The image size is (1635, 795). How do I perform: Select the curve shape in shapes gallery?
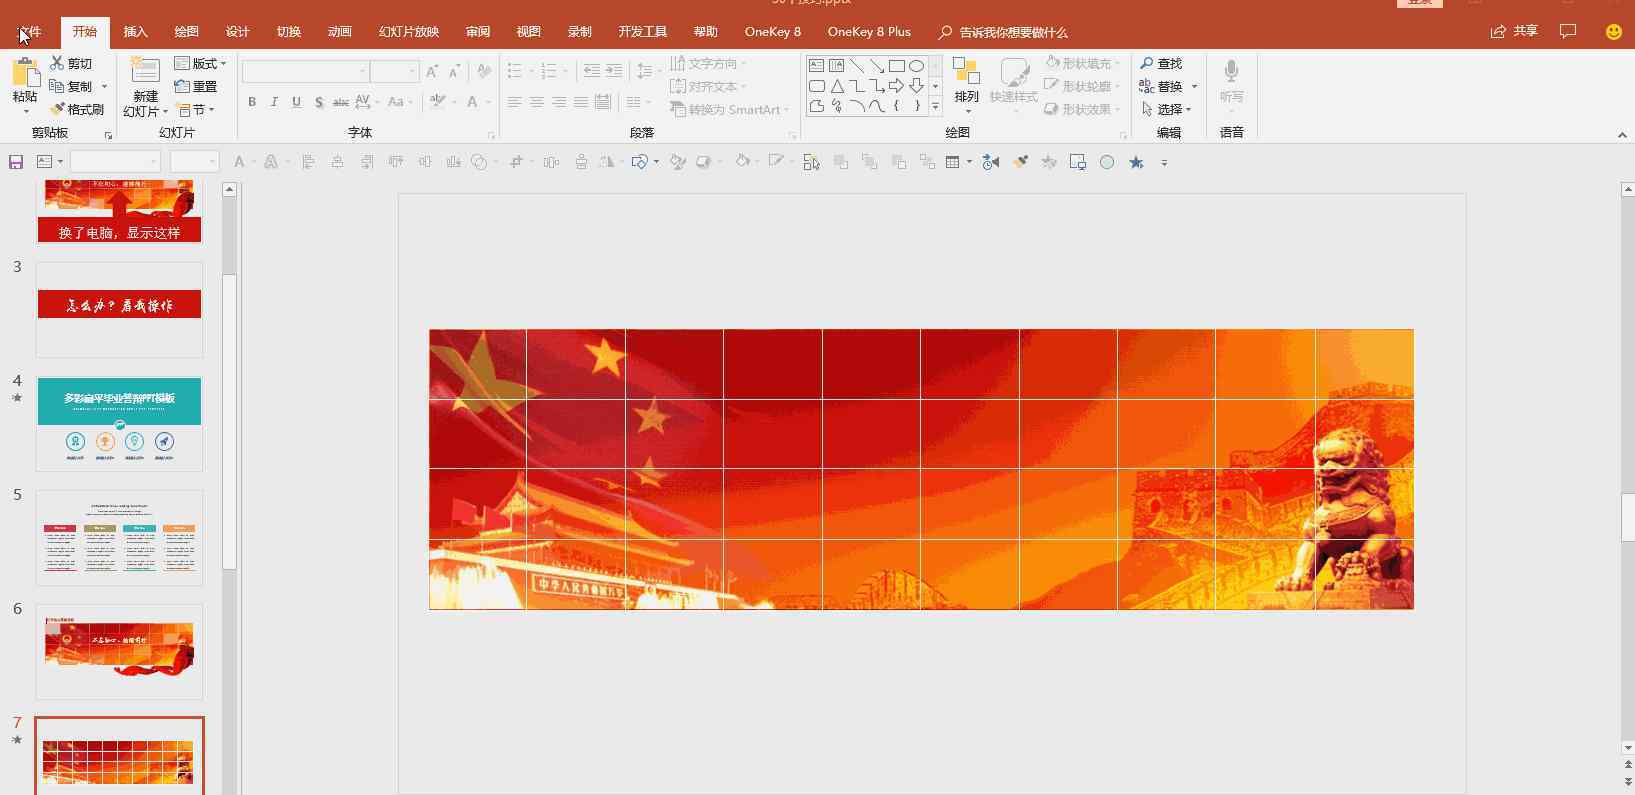876,106
